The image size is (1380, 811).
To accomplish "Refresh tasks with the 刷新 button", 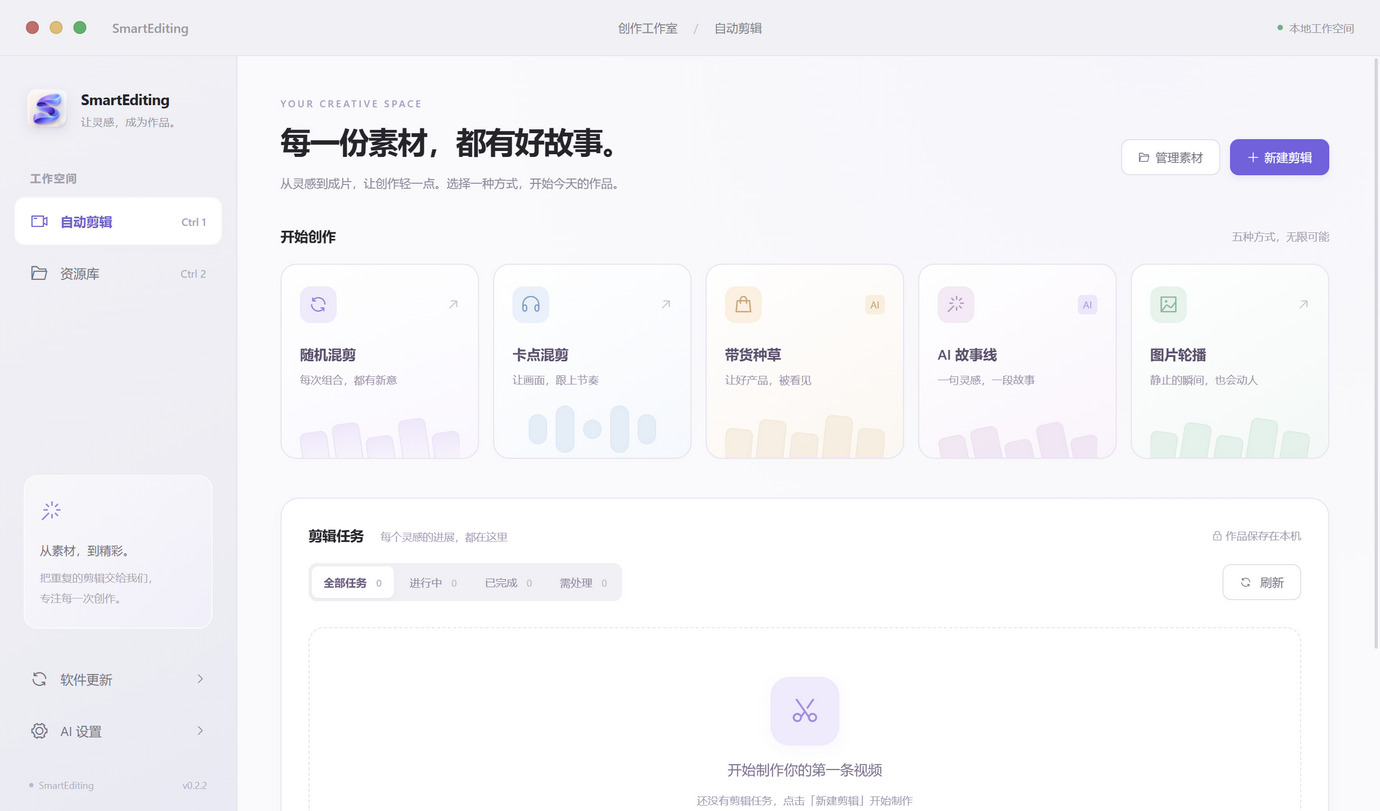I will click(x=1262, y=582).
